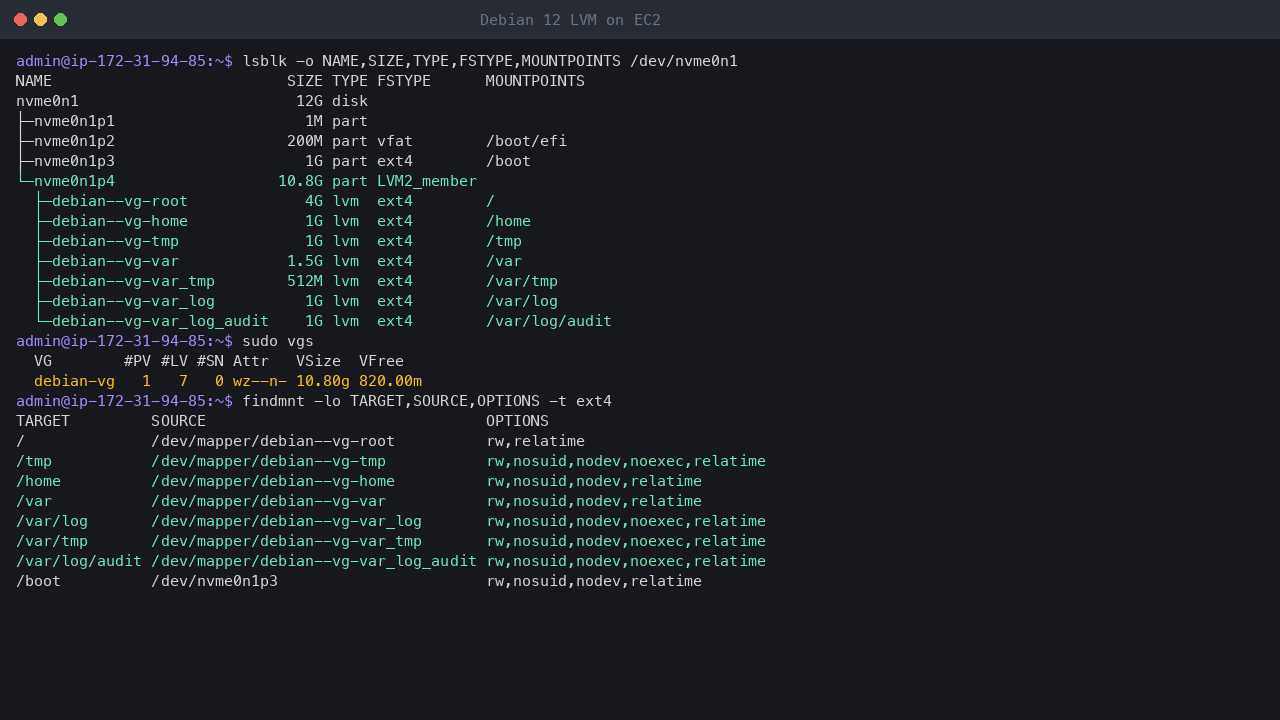Click the TARGET column header
The width and height of the screenshot is (1280, 720).
click(43, 421)
